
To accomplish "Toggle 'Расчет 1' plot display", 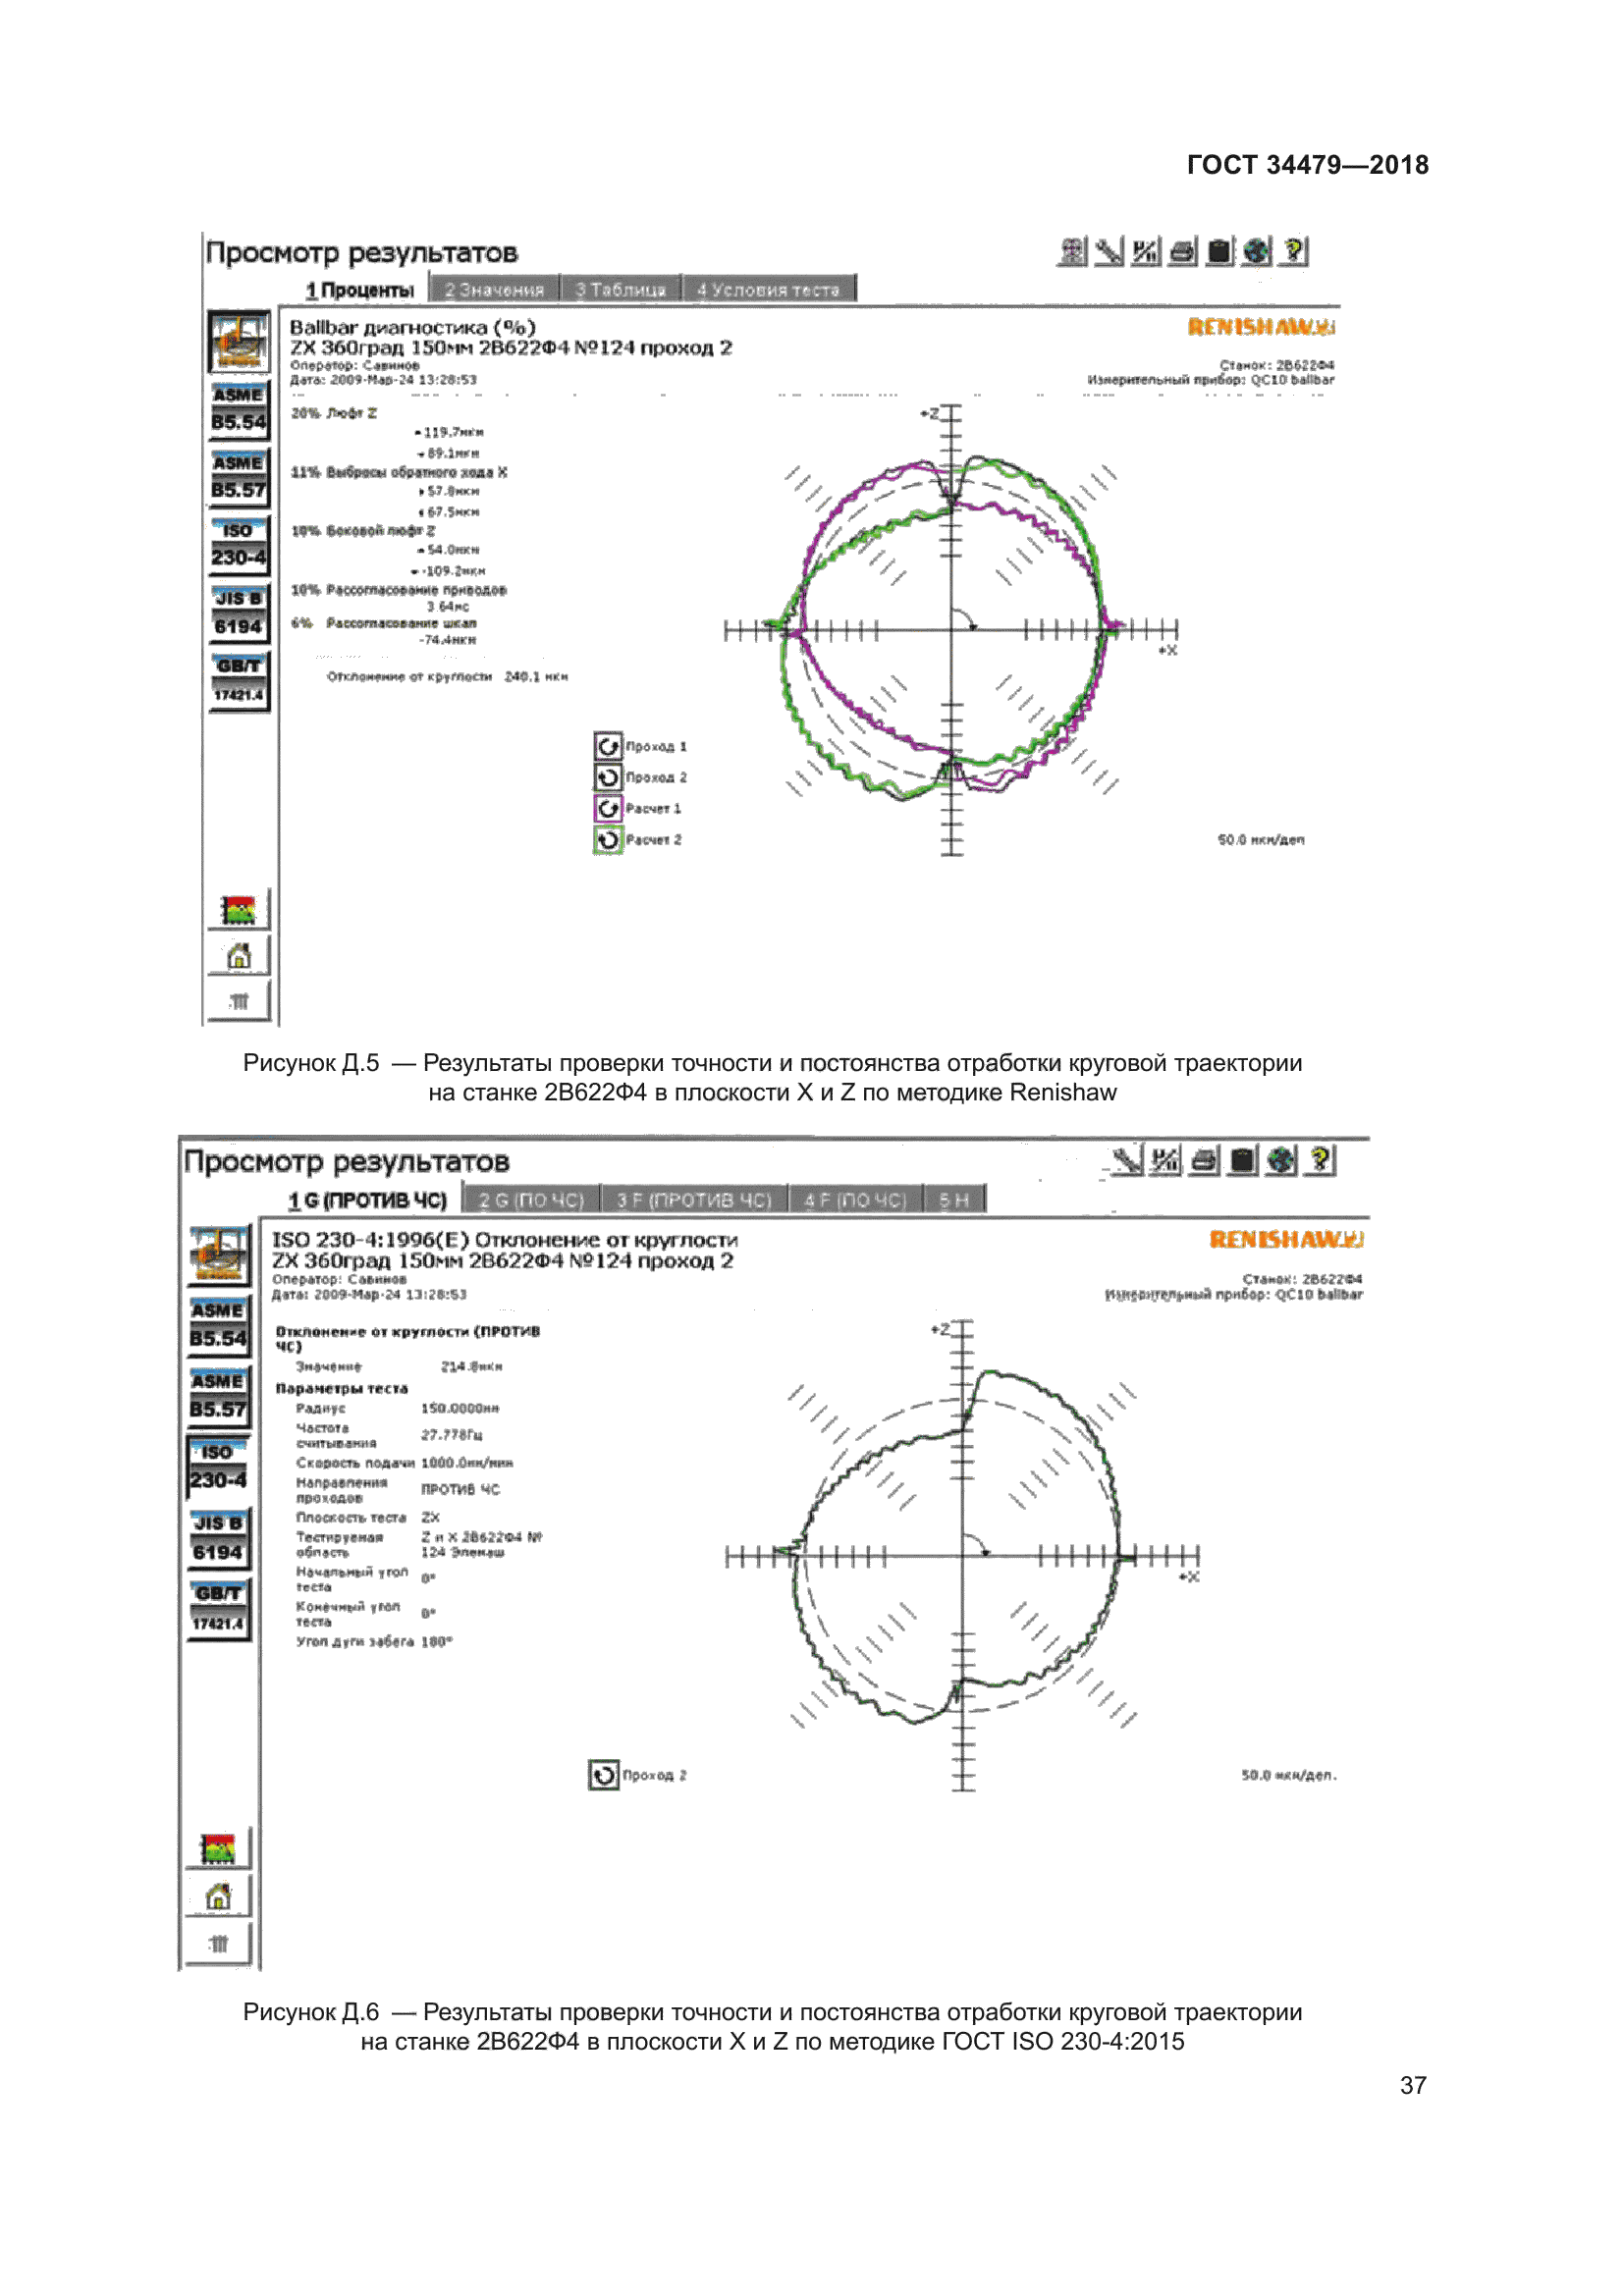I will [608, 808].
